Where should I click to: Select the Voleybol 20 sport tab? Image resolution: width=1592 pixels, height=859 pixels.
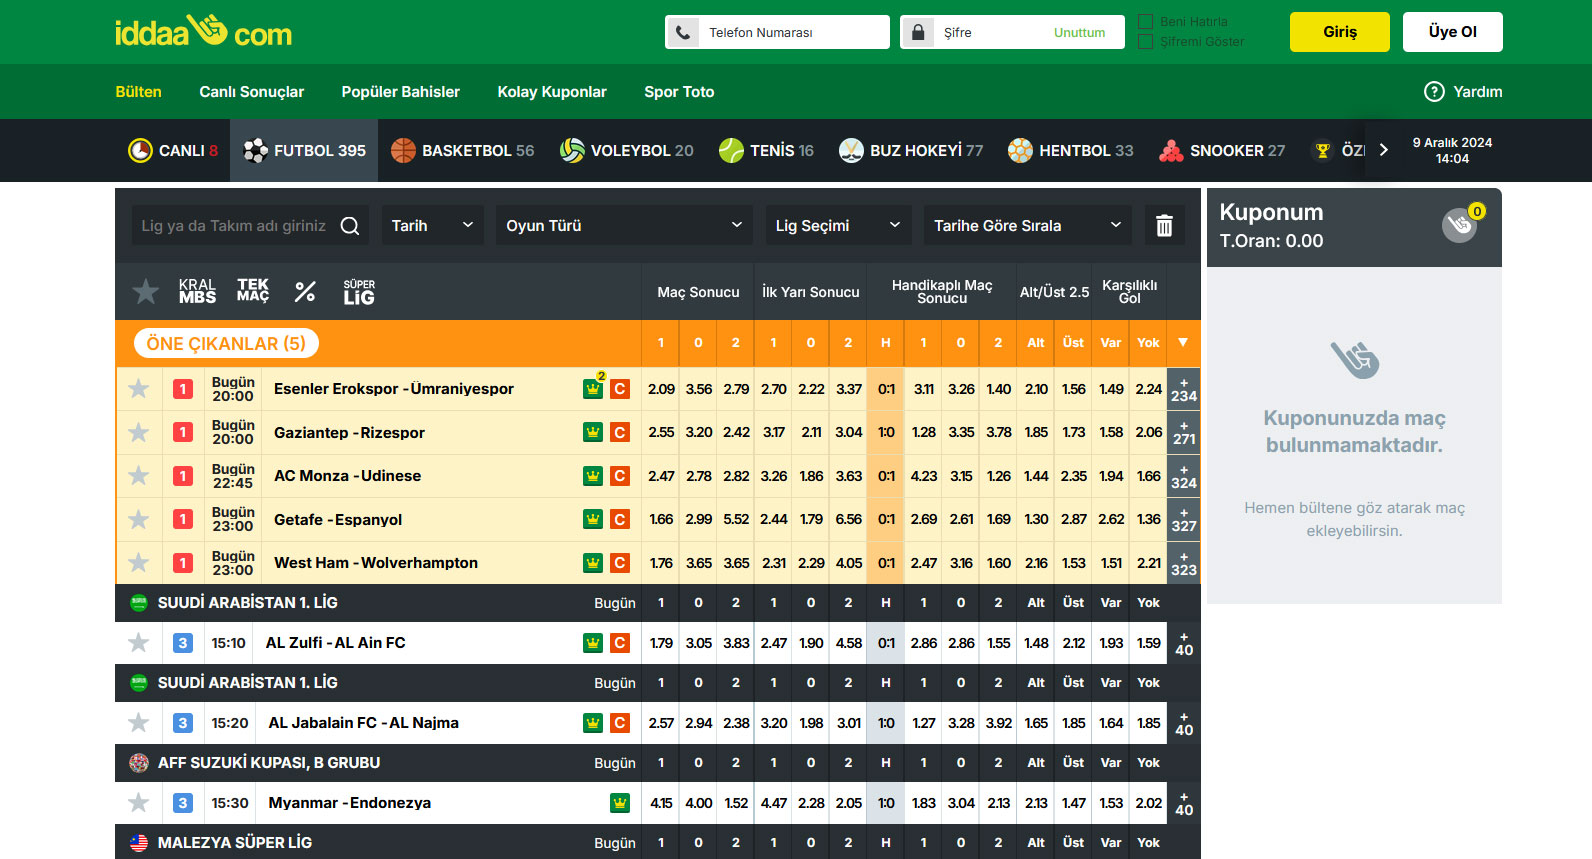(x=627, y=150)
